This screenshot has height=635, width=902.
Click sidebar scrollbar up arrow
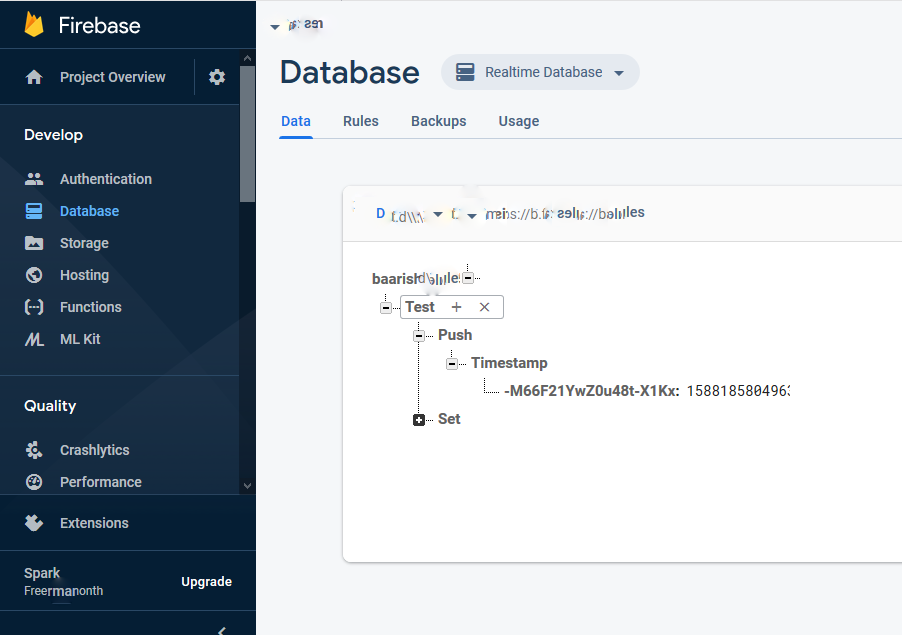pos(247,58)
